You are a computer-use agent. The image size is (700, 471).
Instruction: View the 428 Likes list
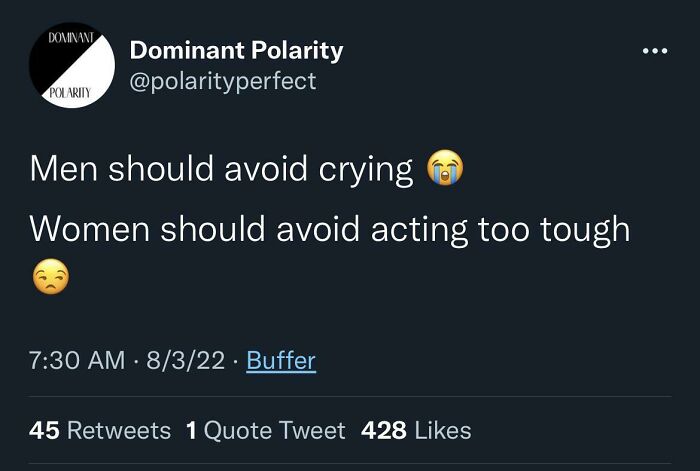(x=416, y=430)
